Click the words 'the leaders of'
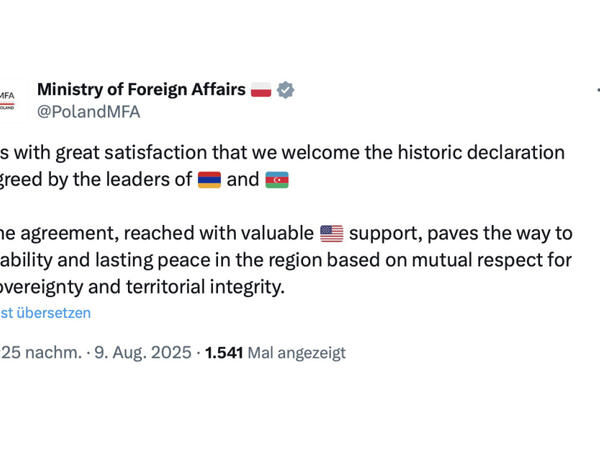 (x=132, y=179)
